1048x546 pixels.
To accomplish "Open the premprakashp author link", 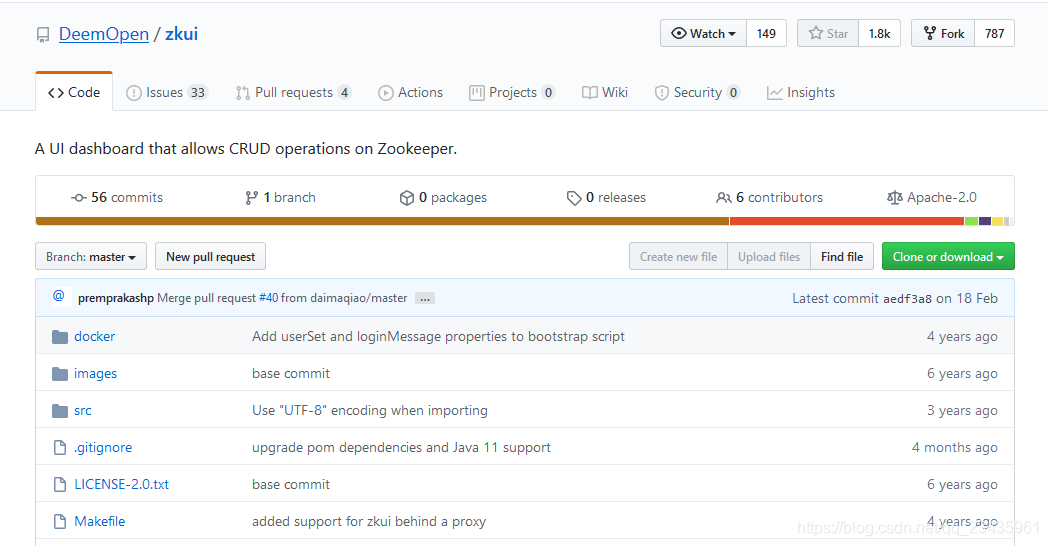I will click(x=116, y=298).
